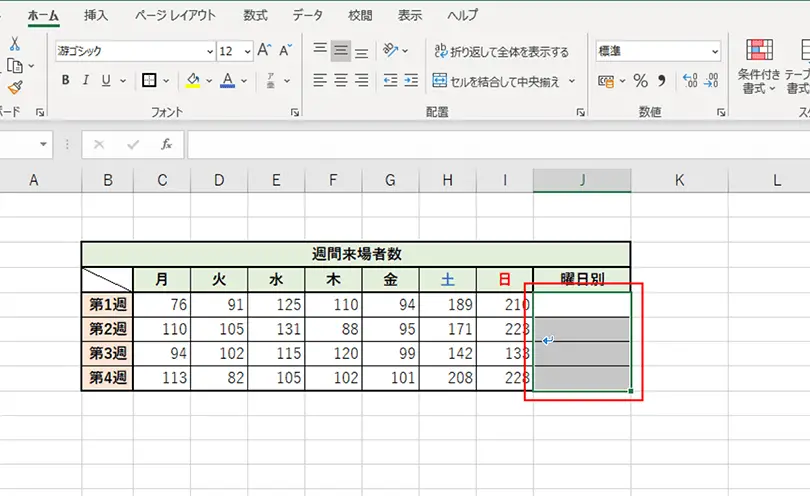Select Middle Align icon
The height and width of the screenshot is (496, 810).
click(340, 50)
